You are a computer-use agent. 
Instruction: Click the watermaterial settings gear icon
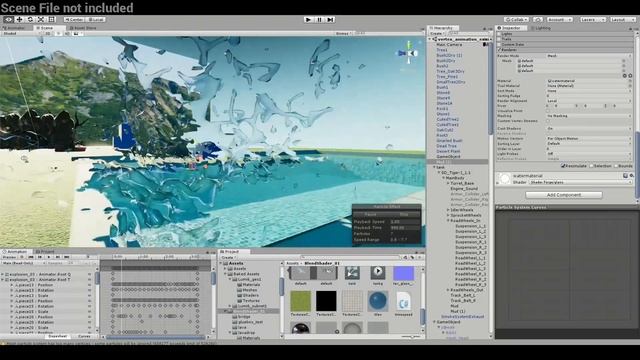(x=631, y=176)
